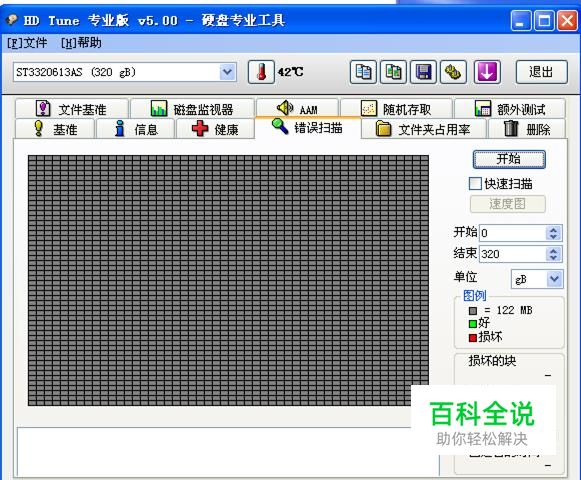This screenshot has width=581, height=480.
Task: Click the gray 122 MB legend swatch
Action: [x=473, y=311]
